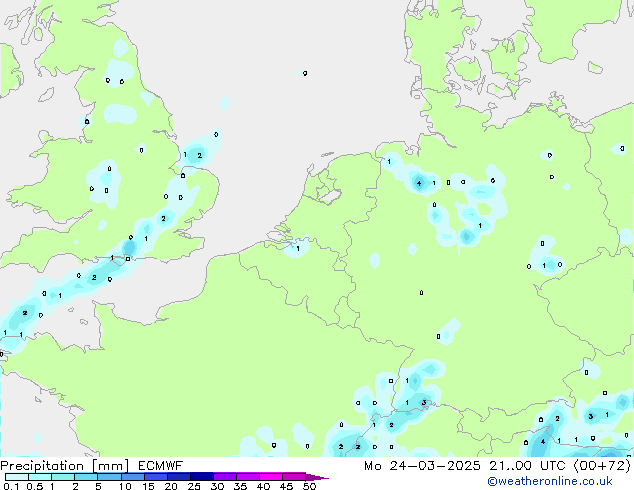Click the legend scale label '40'

coord(263,486)
